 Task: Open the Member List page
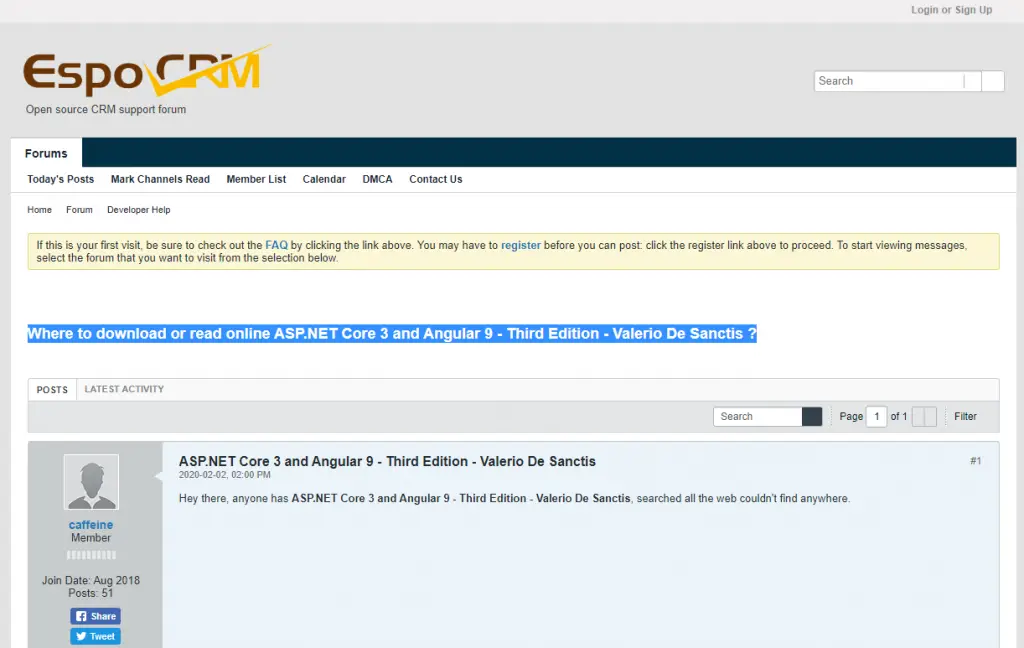tap(256, 179)
